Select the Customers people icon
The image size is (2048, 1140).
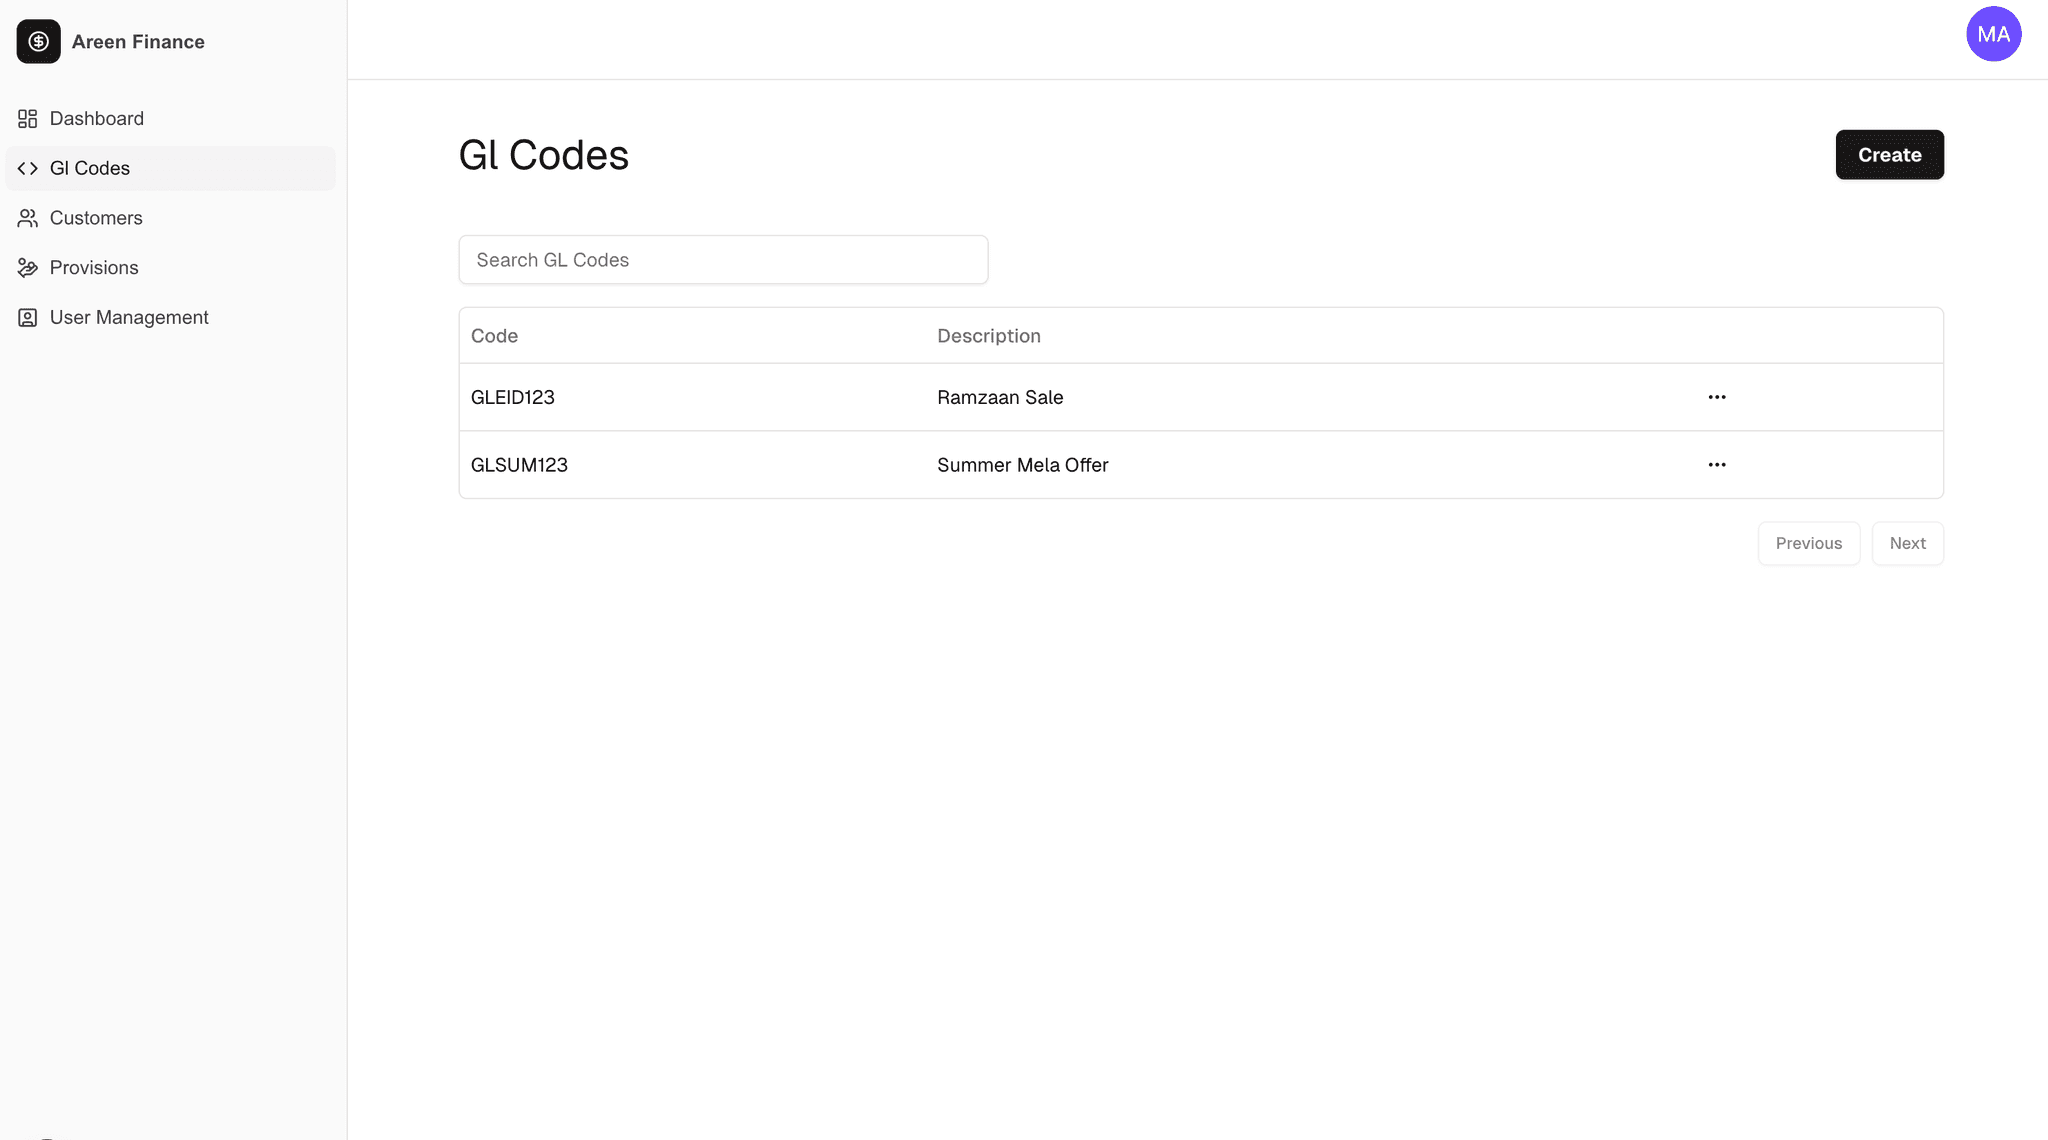pyautogui.click(x=28, y=217)
